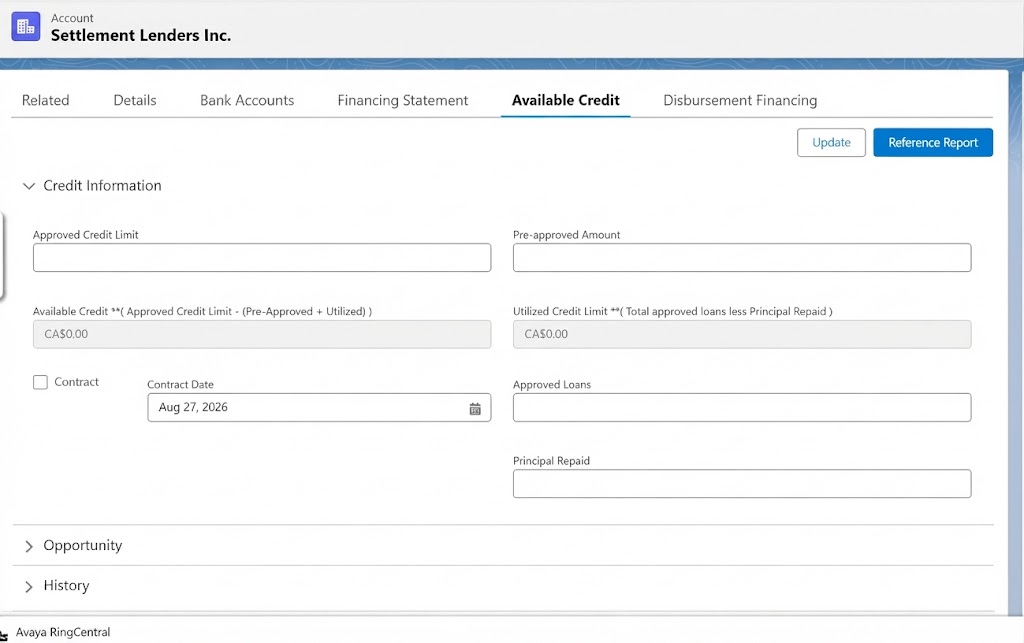Image resolution: width=1024 pixels, height=643 pixels.
Task: Click into the Principal Repaid field
Action: [742, 484]
